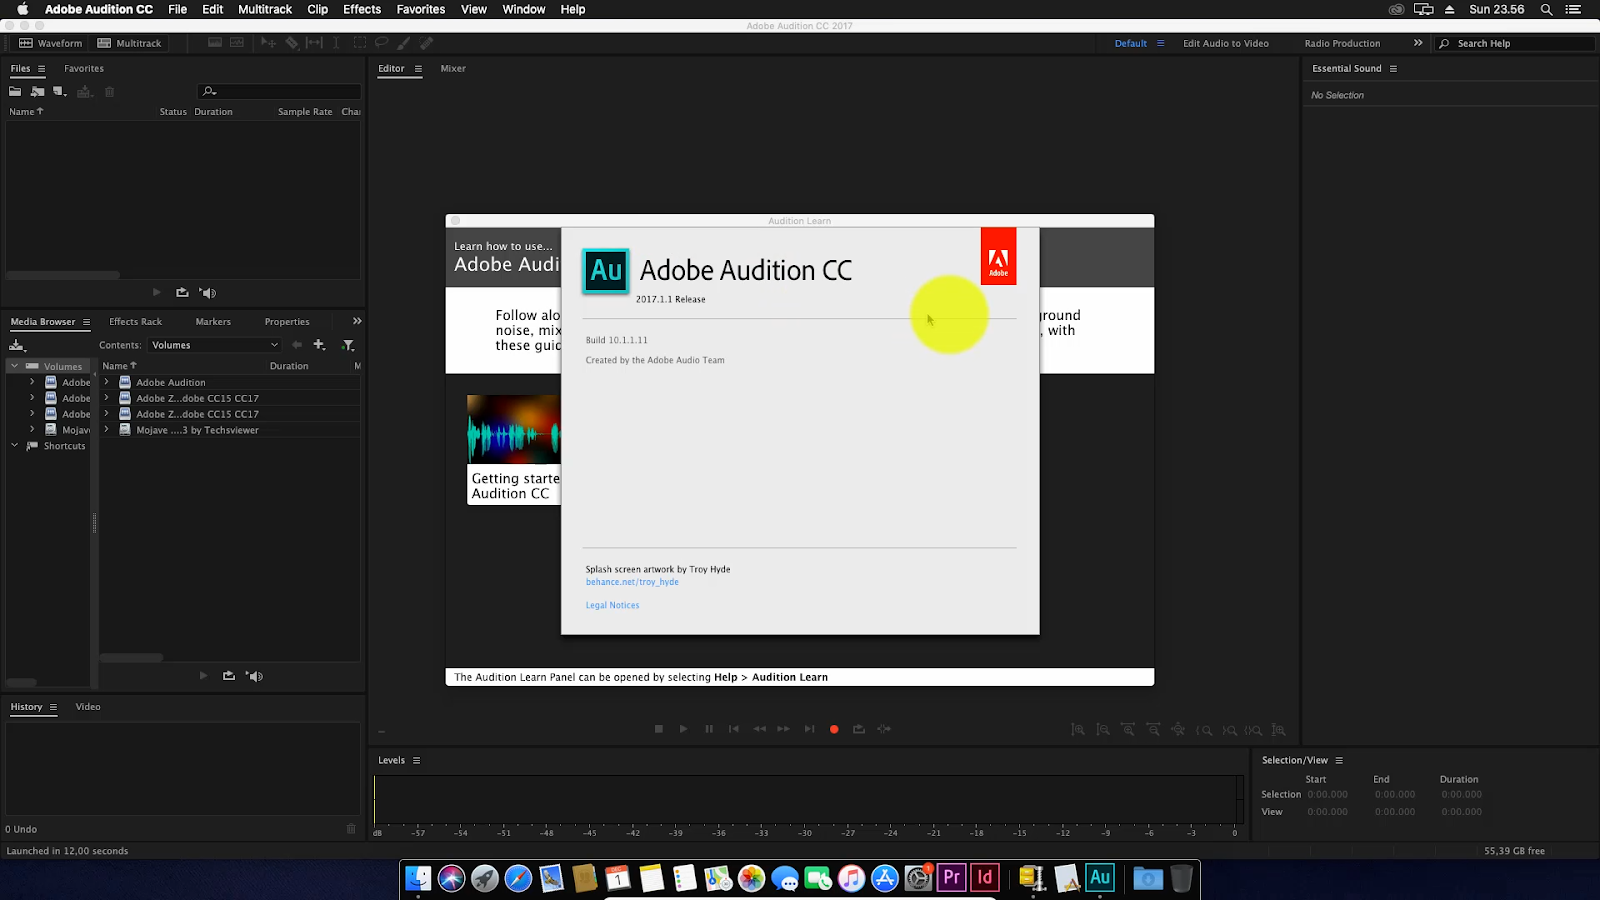Select the Radio Production workspace
The width and height of the screenshot is (1600, 900).
pos(1342,43)
